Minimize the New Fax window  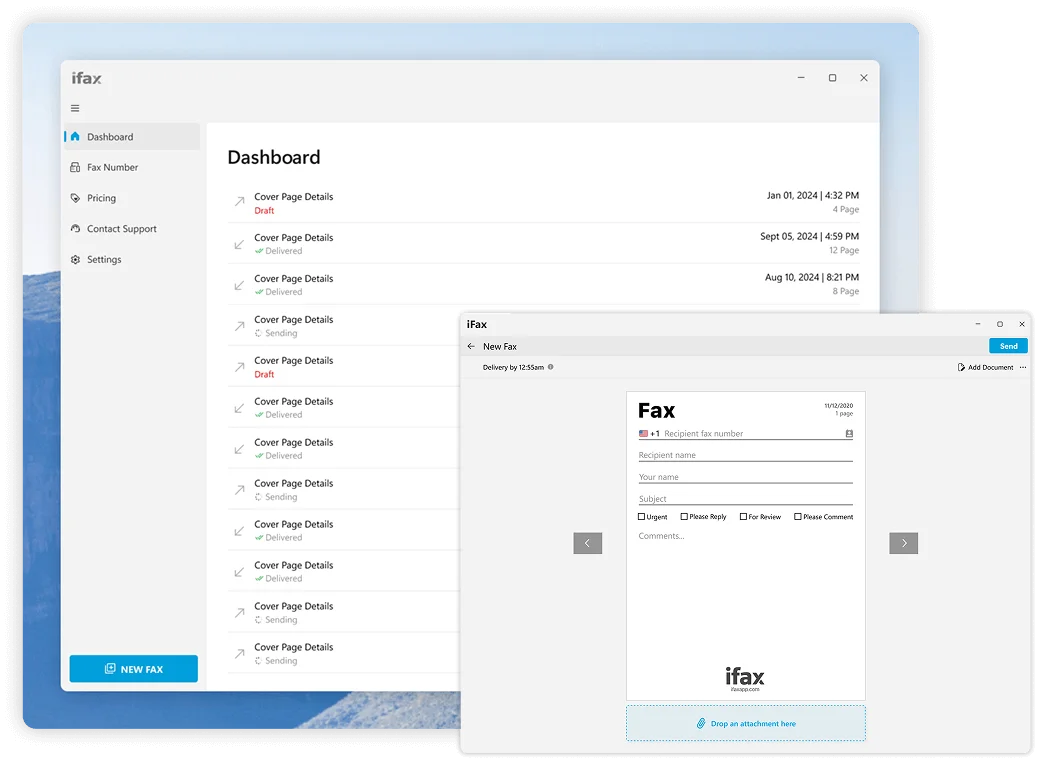pos(977,324)
